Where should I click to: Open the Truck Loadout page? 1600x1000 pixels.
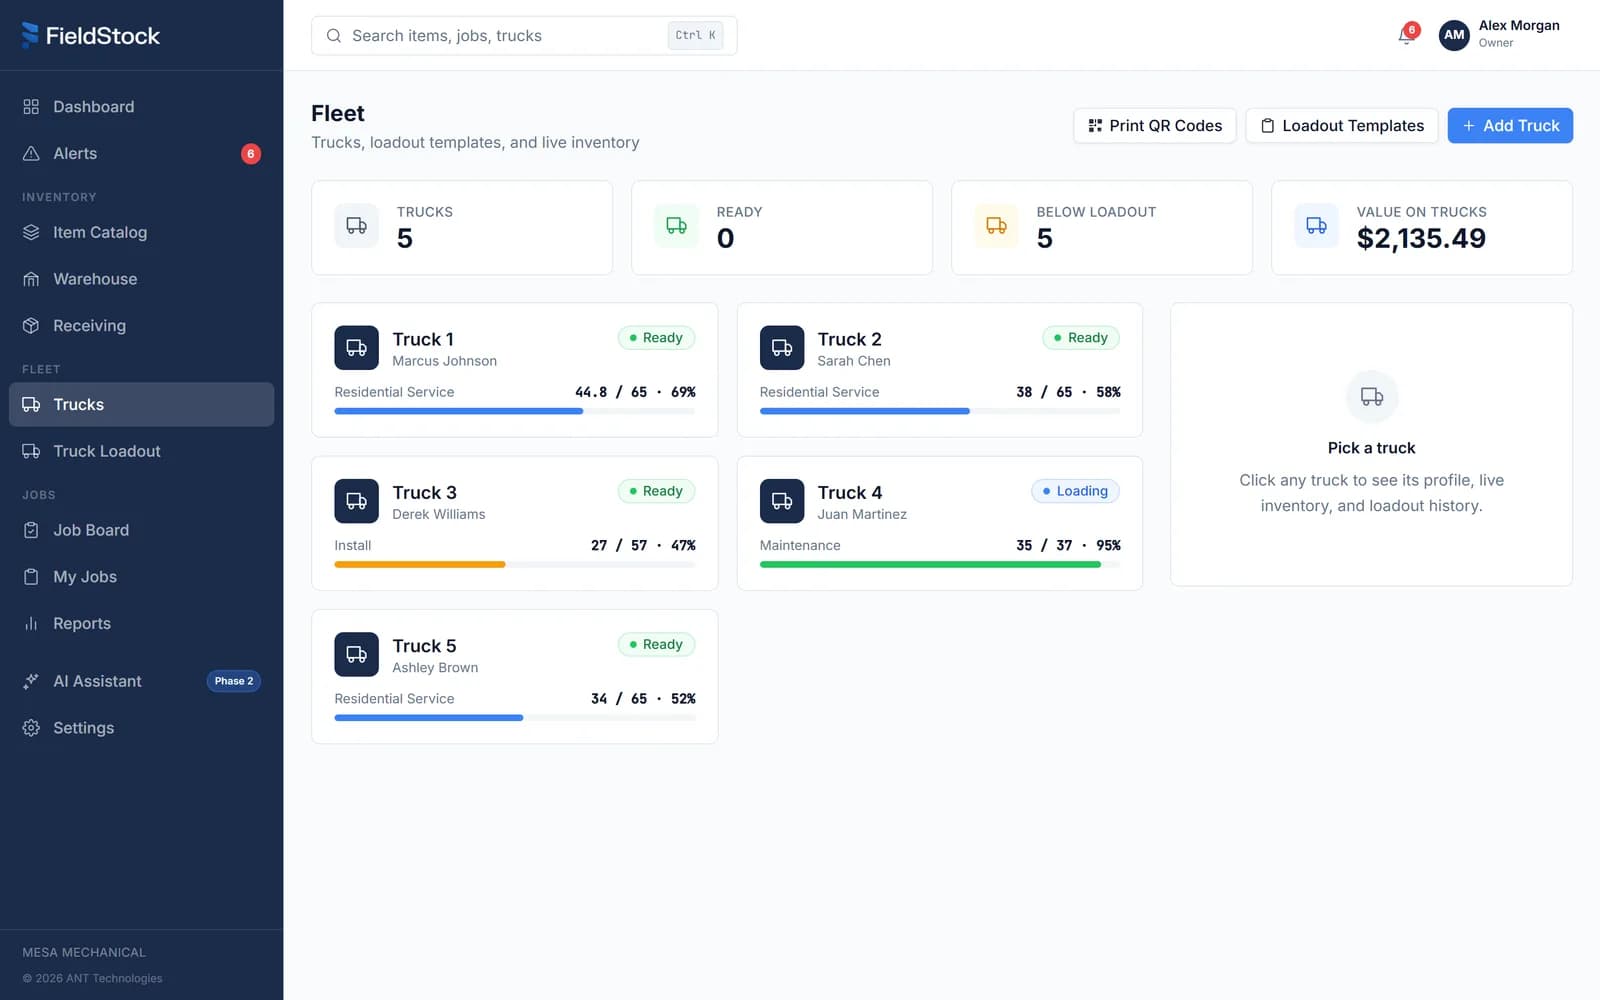coord(141,451)
